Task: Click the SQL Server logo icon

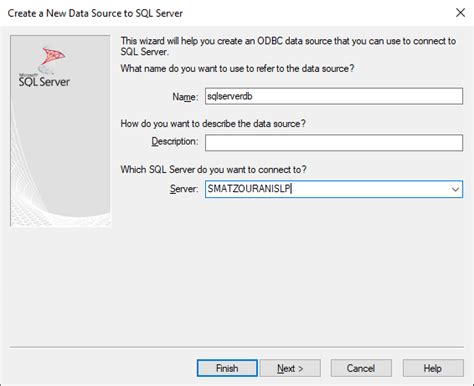Action: 51,59
